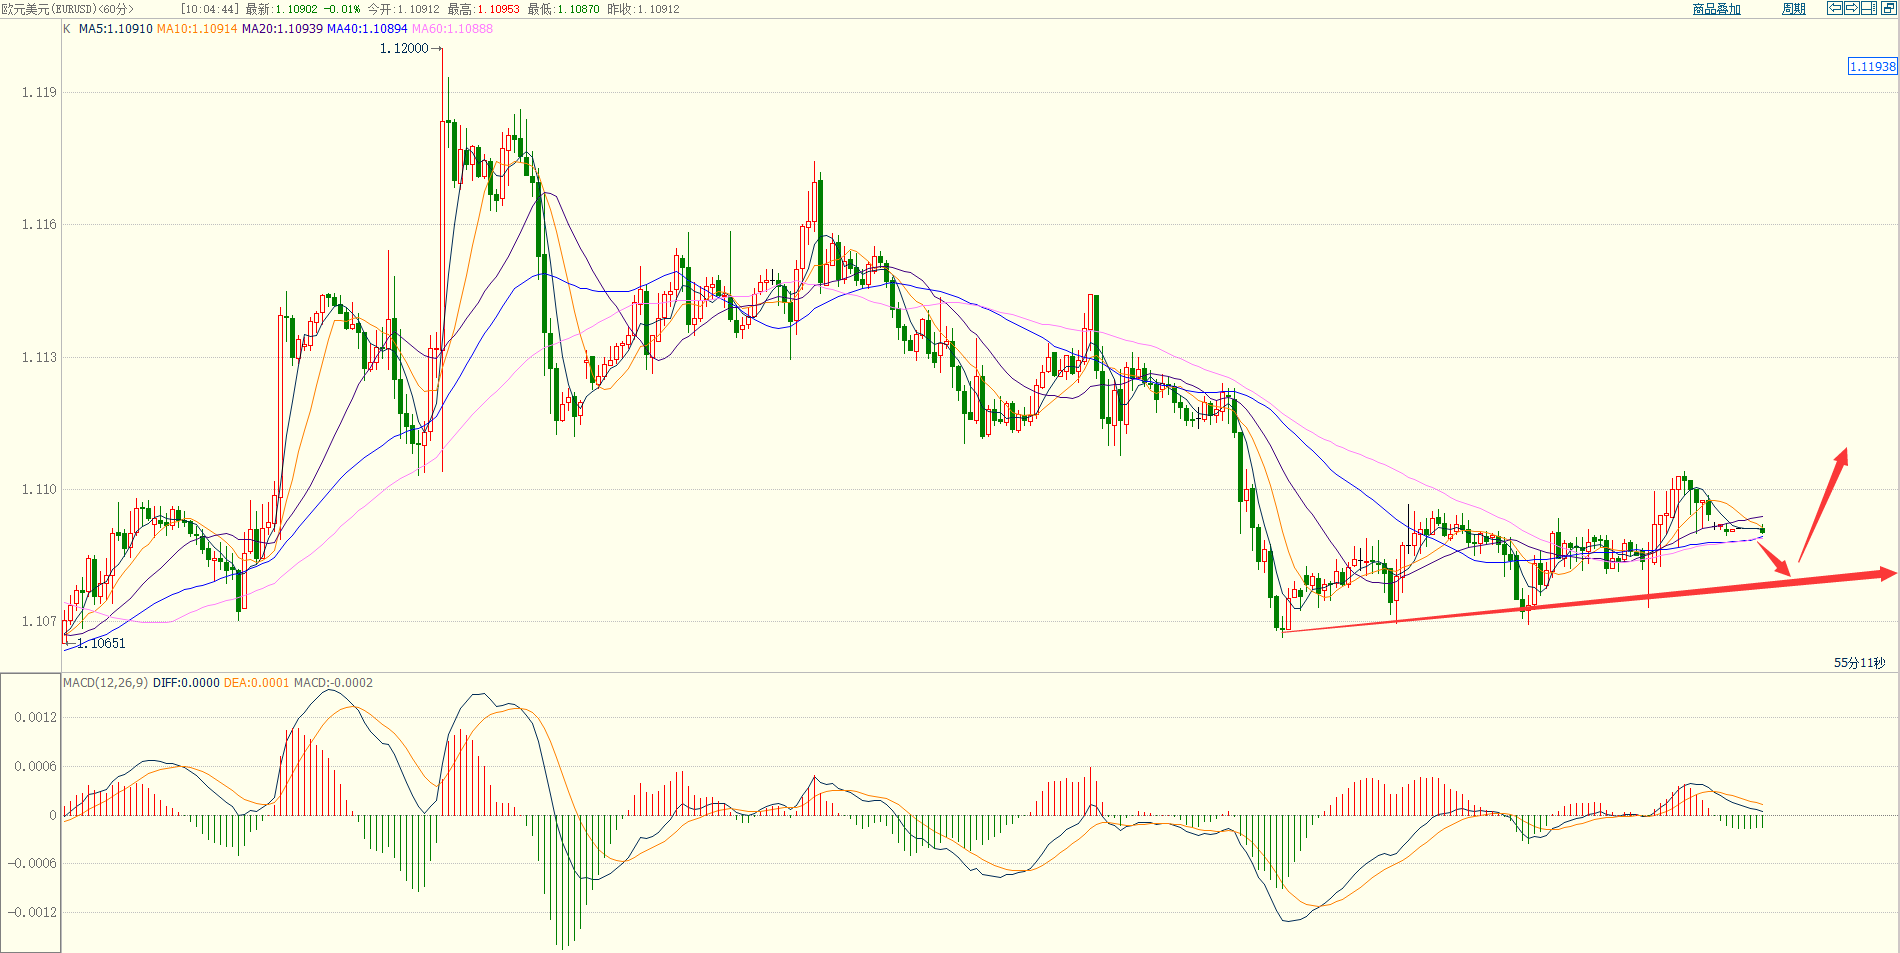Click the 1.110 price axis label
The image size is (1900, 953).
pos(39,489)
